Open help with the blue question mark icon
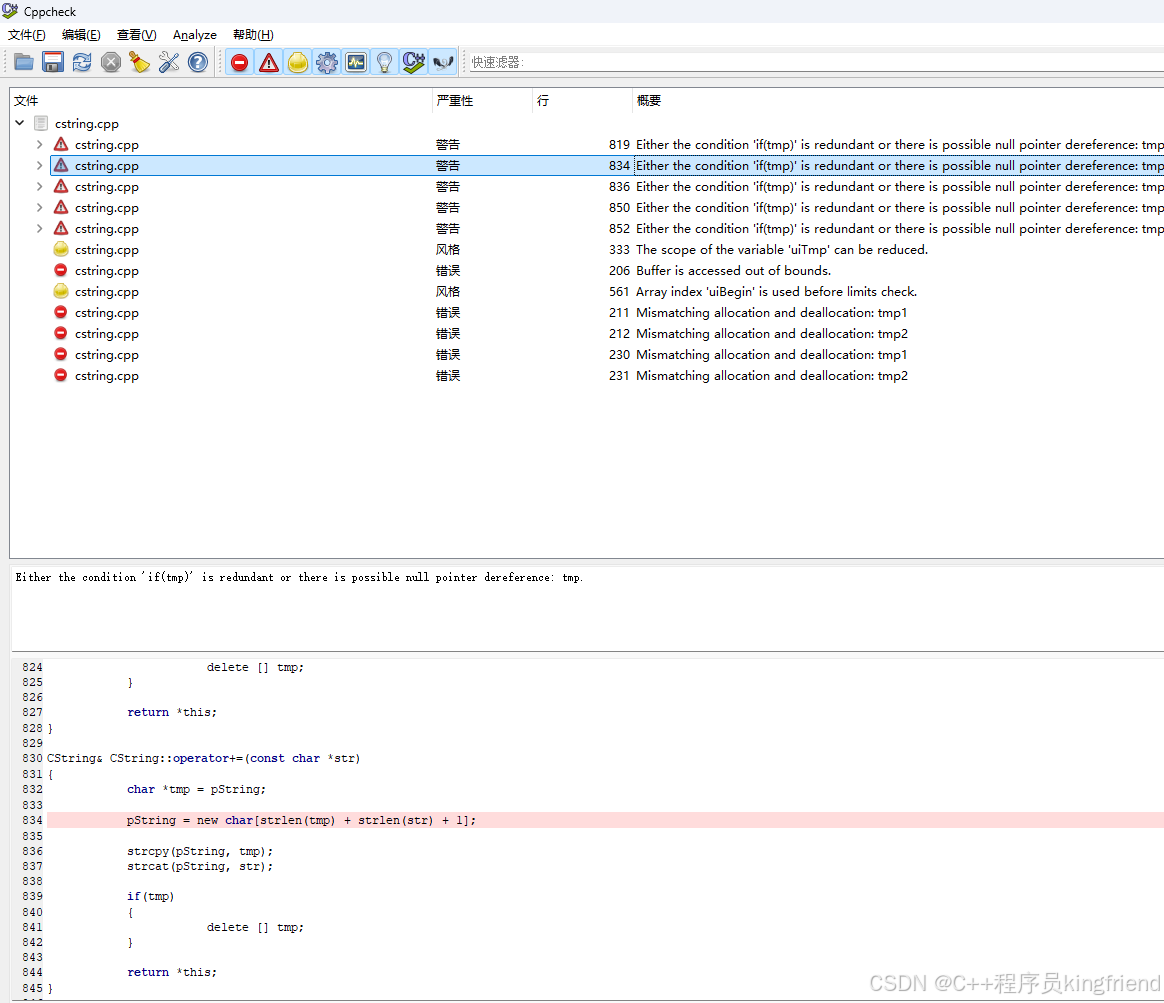Screen dimensions: 1164x1003 point(197,62)
